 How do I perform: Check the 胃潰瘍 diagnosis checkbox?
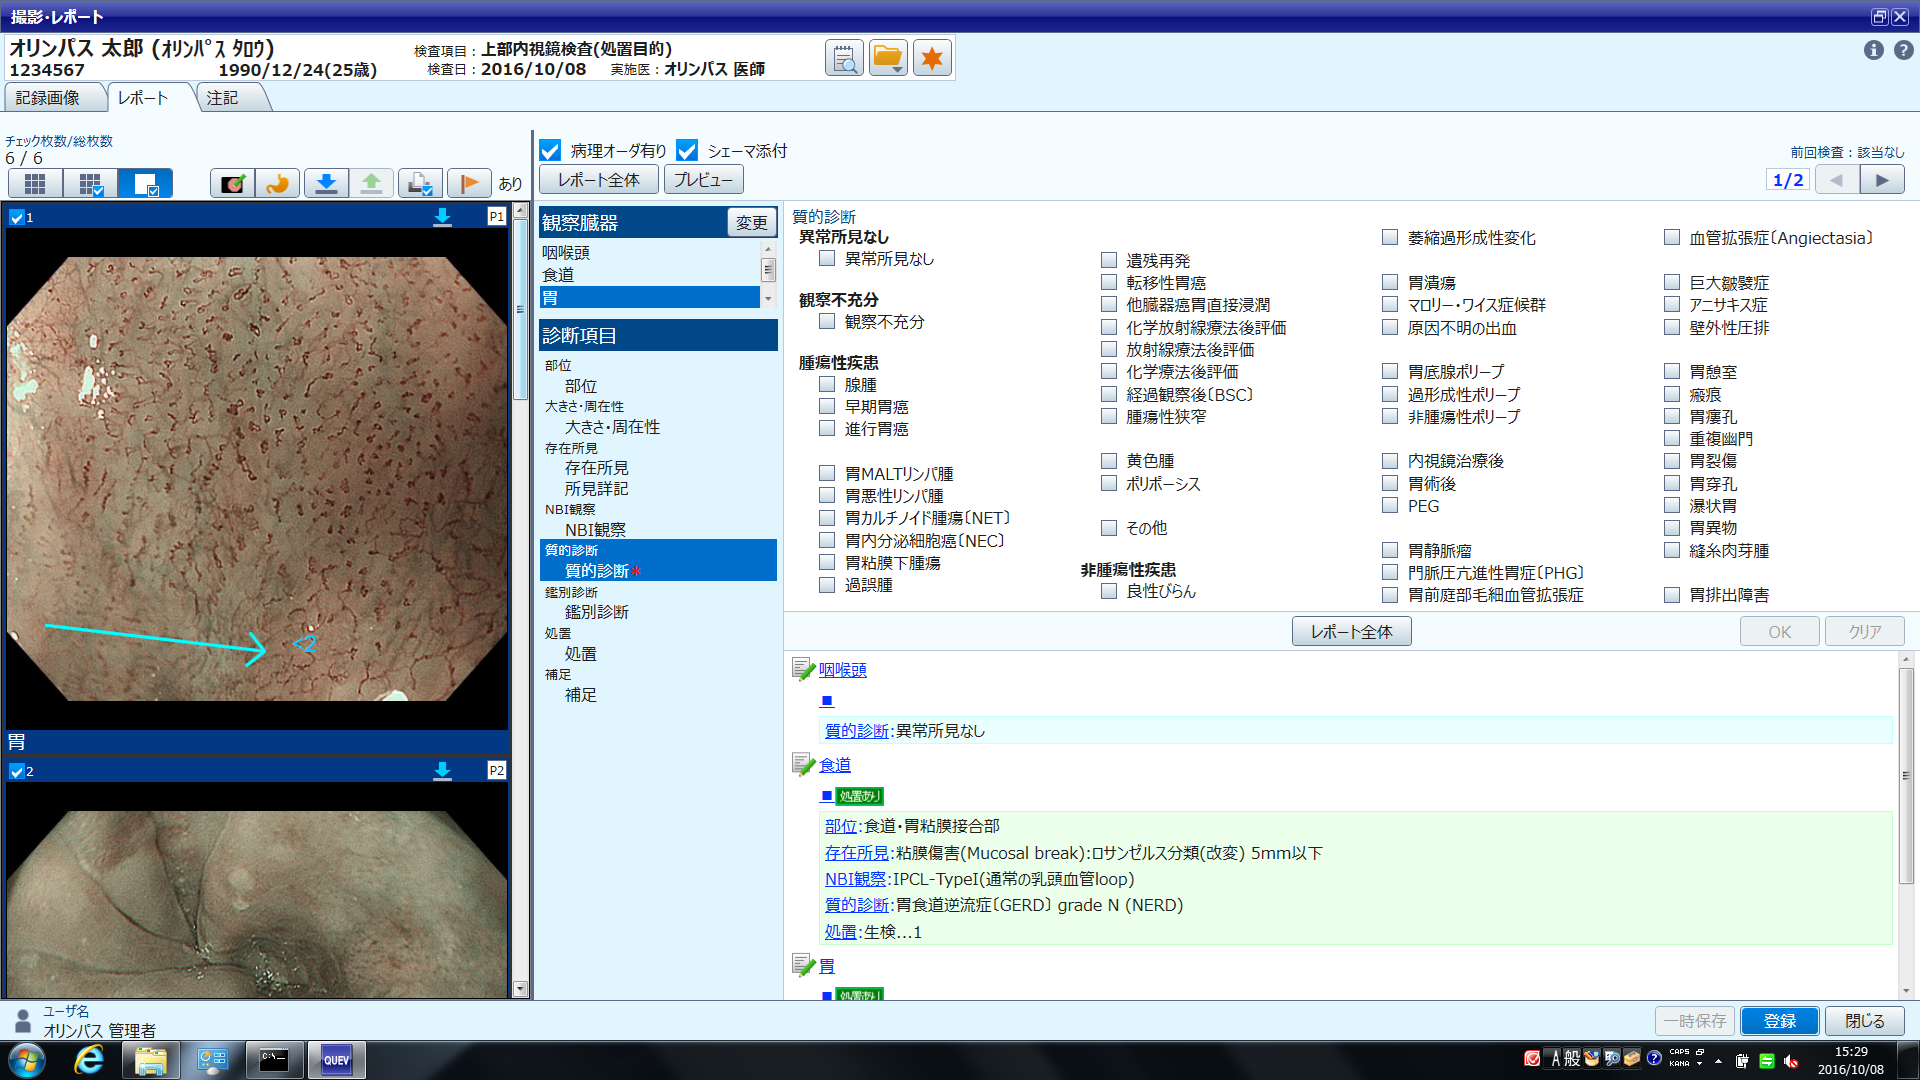point(1390,283)
